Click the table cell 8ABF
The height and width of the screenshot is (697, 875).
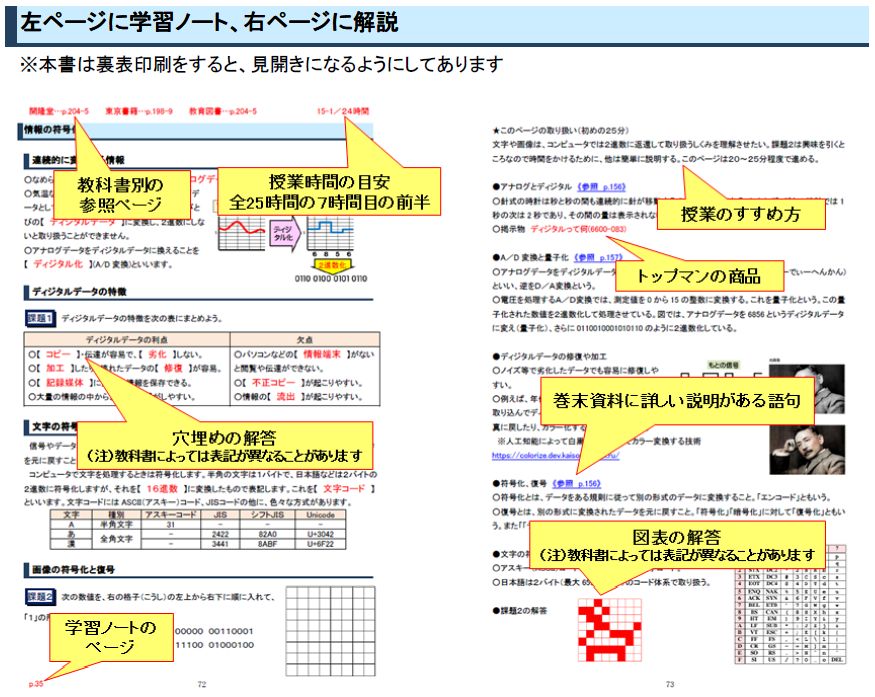click(267, 543)
